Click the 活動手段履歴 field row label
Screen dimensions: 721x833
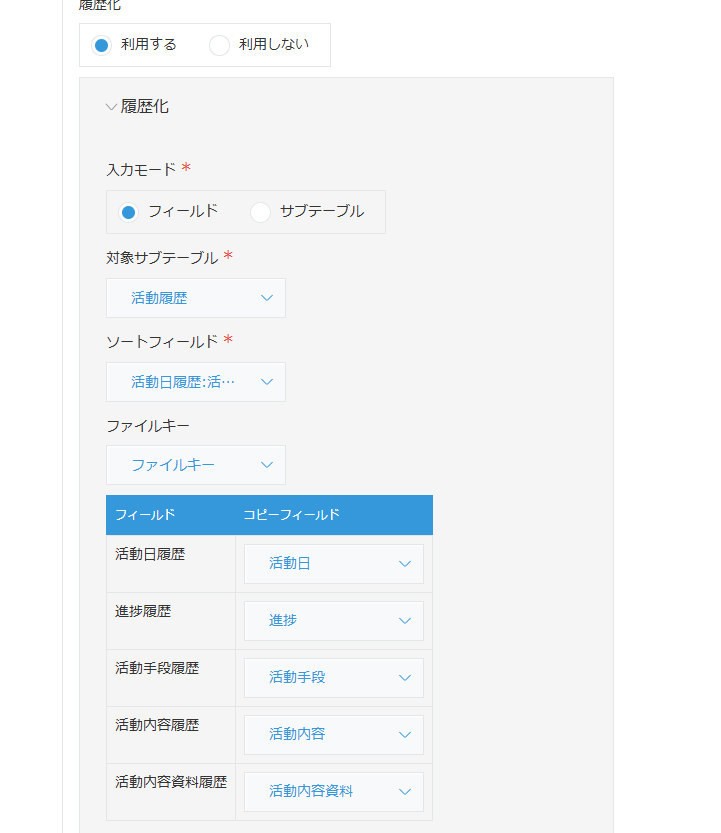(x=157, y=668)
